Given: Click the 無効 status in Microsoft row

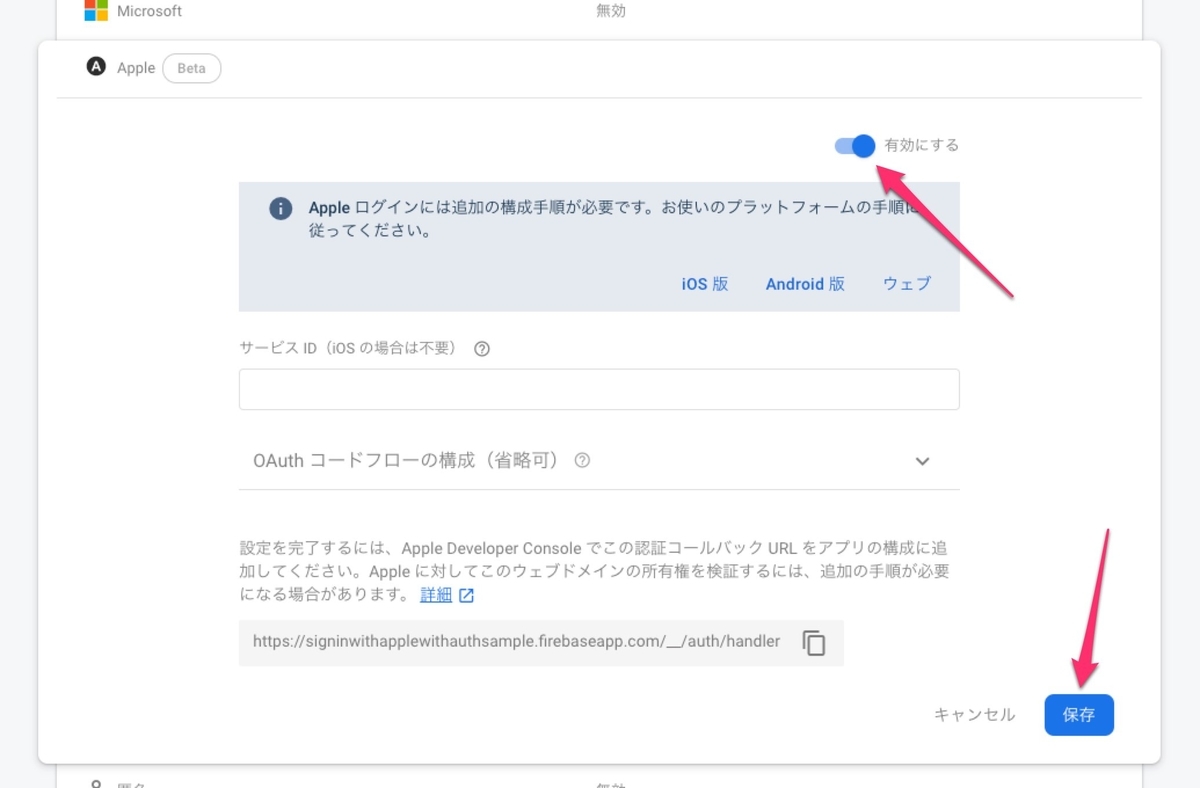Looking at the screenshot, I should [x=611, y=11].
